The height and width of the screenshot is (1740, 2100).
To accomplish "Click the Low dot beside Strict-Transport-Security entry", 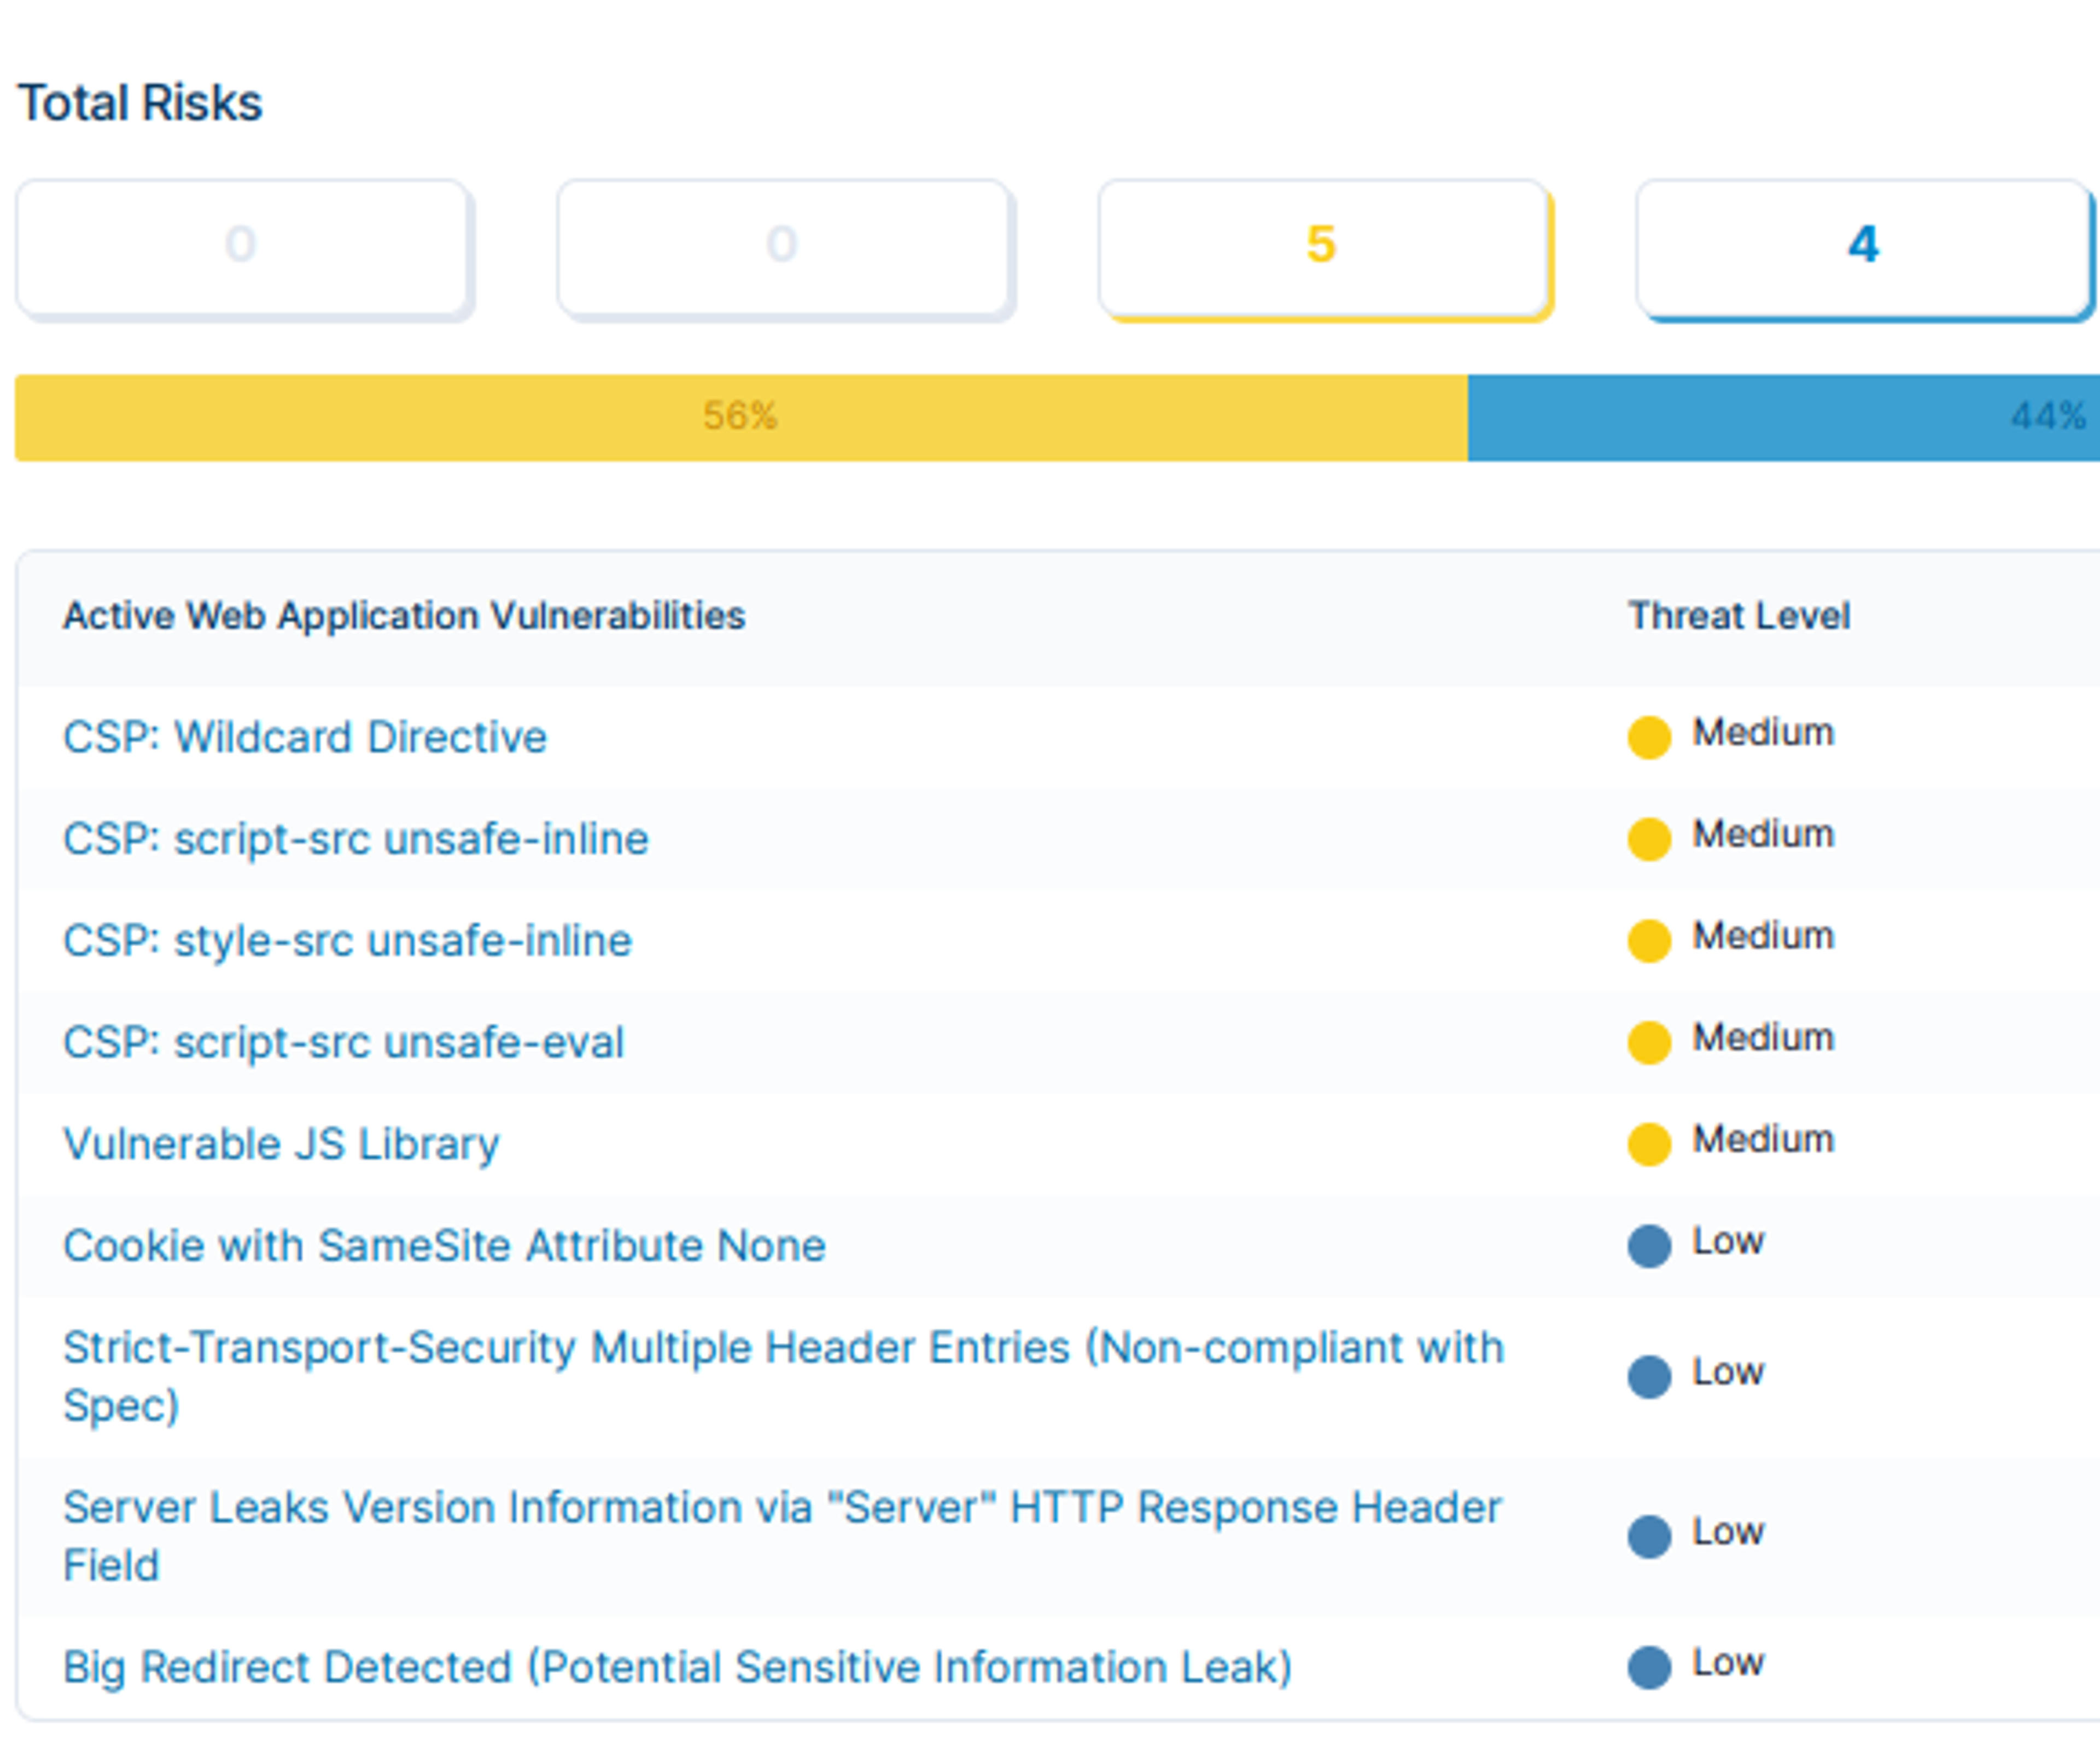I will pos(1649,1377).
